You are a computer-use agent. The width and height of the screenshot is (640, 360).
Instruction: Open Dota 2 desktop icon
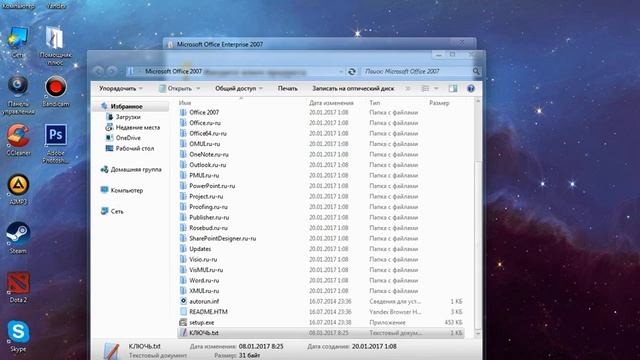[x=18, y=288]
